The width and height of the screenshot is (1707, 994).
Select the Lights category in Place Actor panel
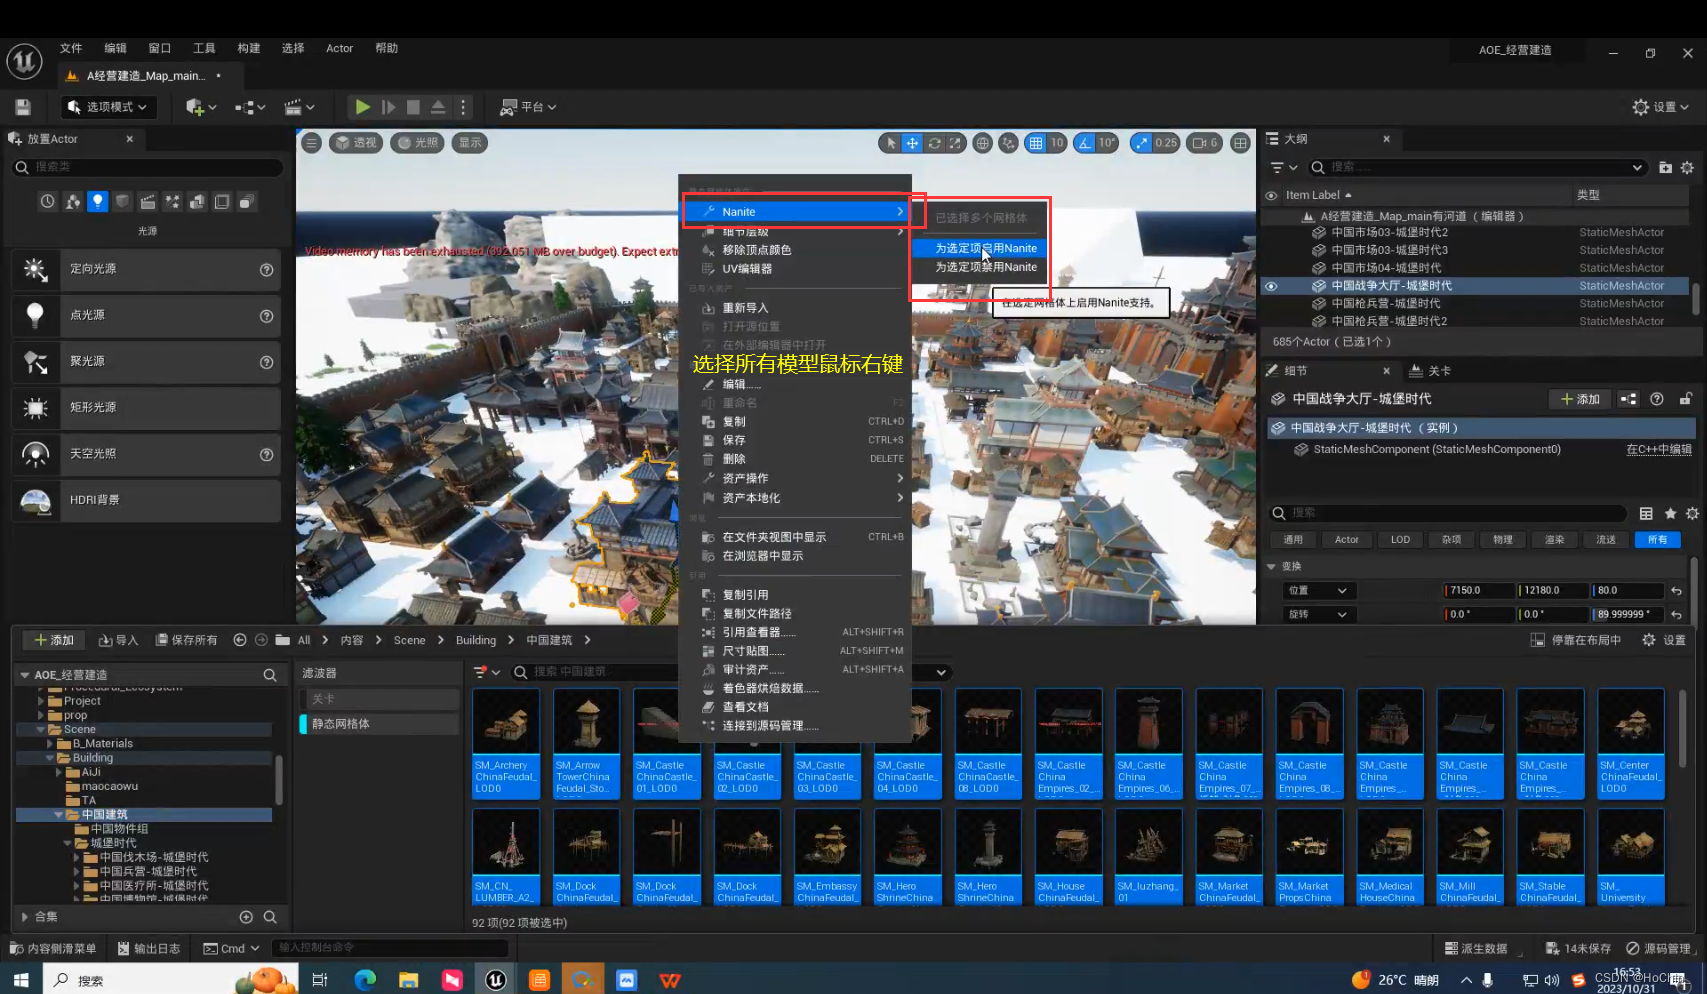[97, 201]
